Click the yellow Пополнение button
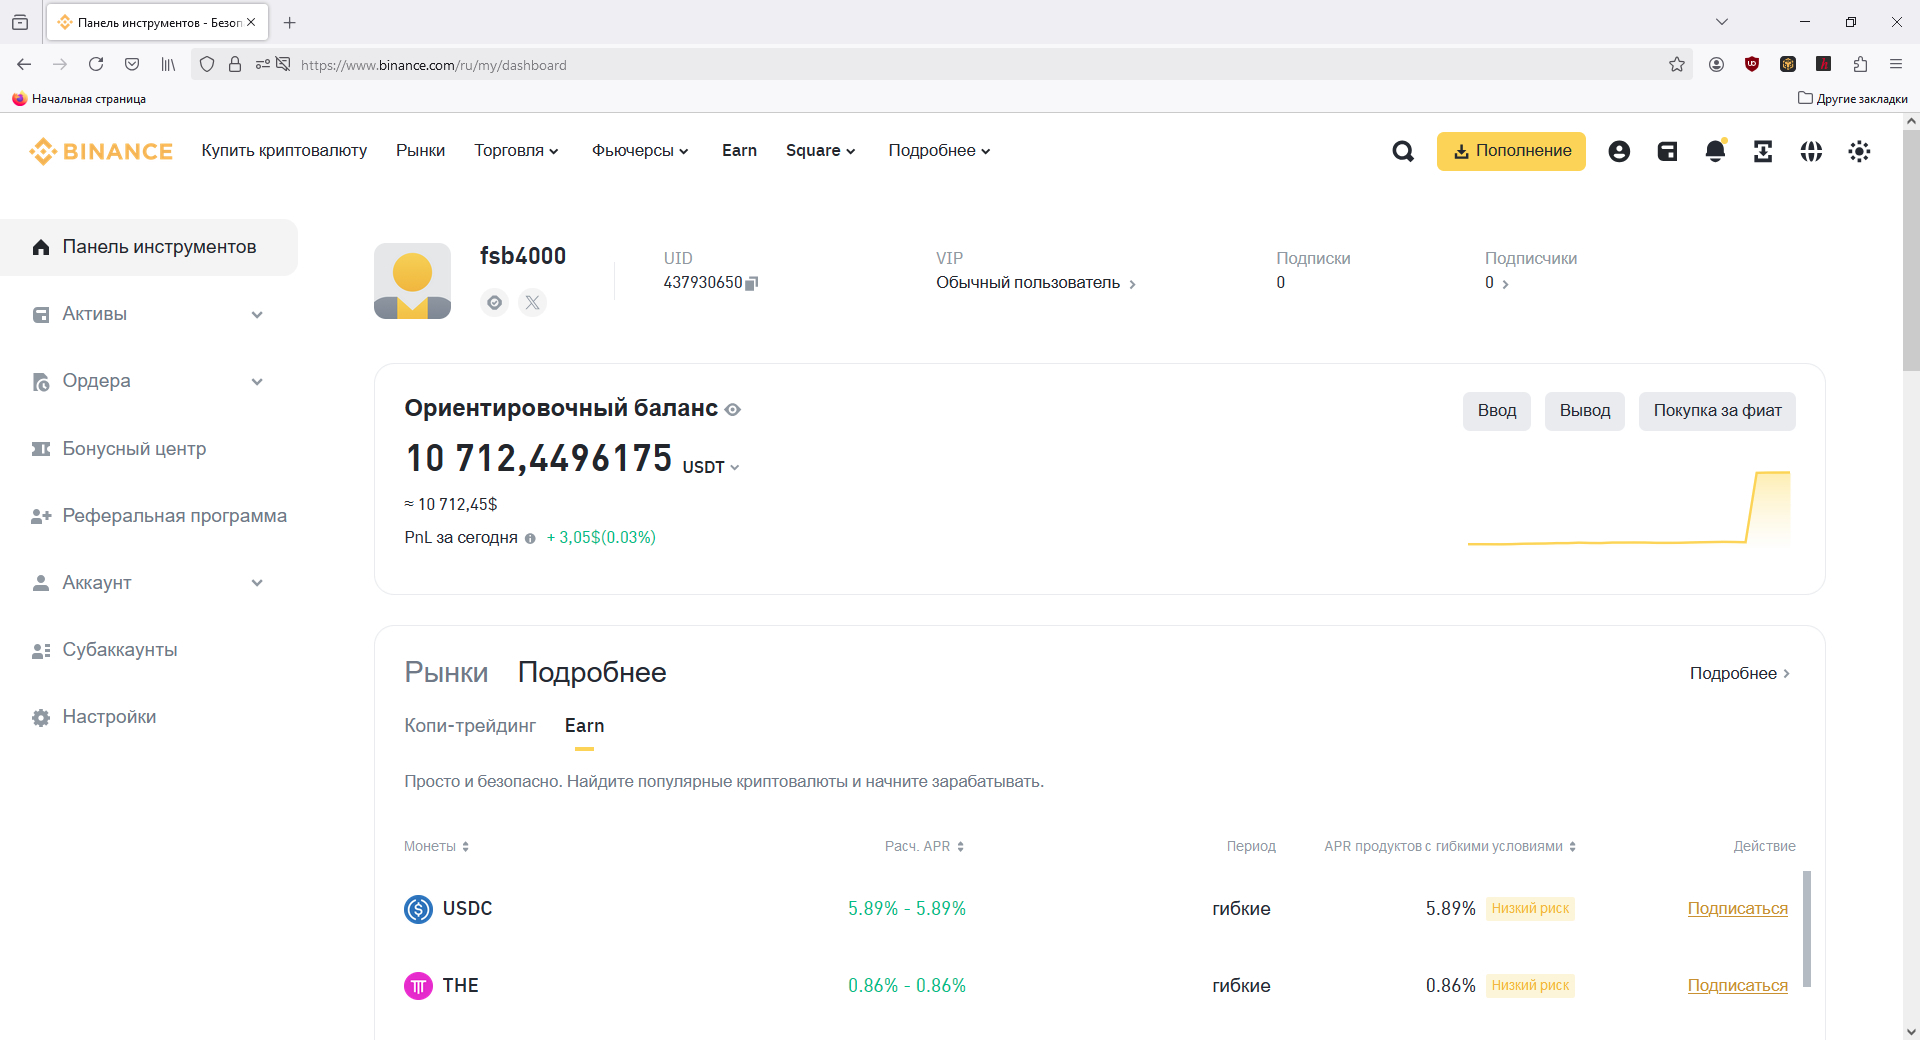Image resolution: width=1920 pixels, height=1040 pixels. coord(1510,151)
